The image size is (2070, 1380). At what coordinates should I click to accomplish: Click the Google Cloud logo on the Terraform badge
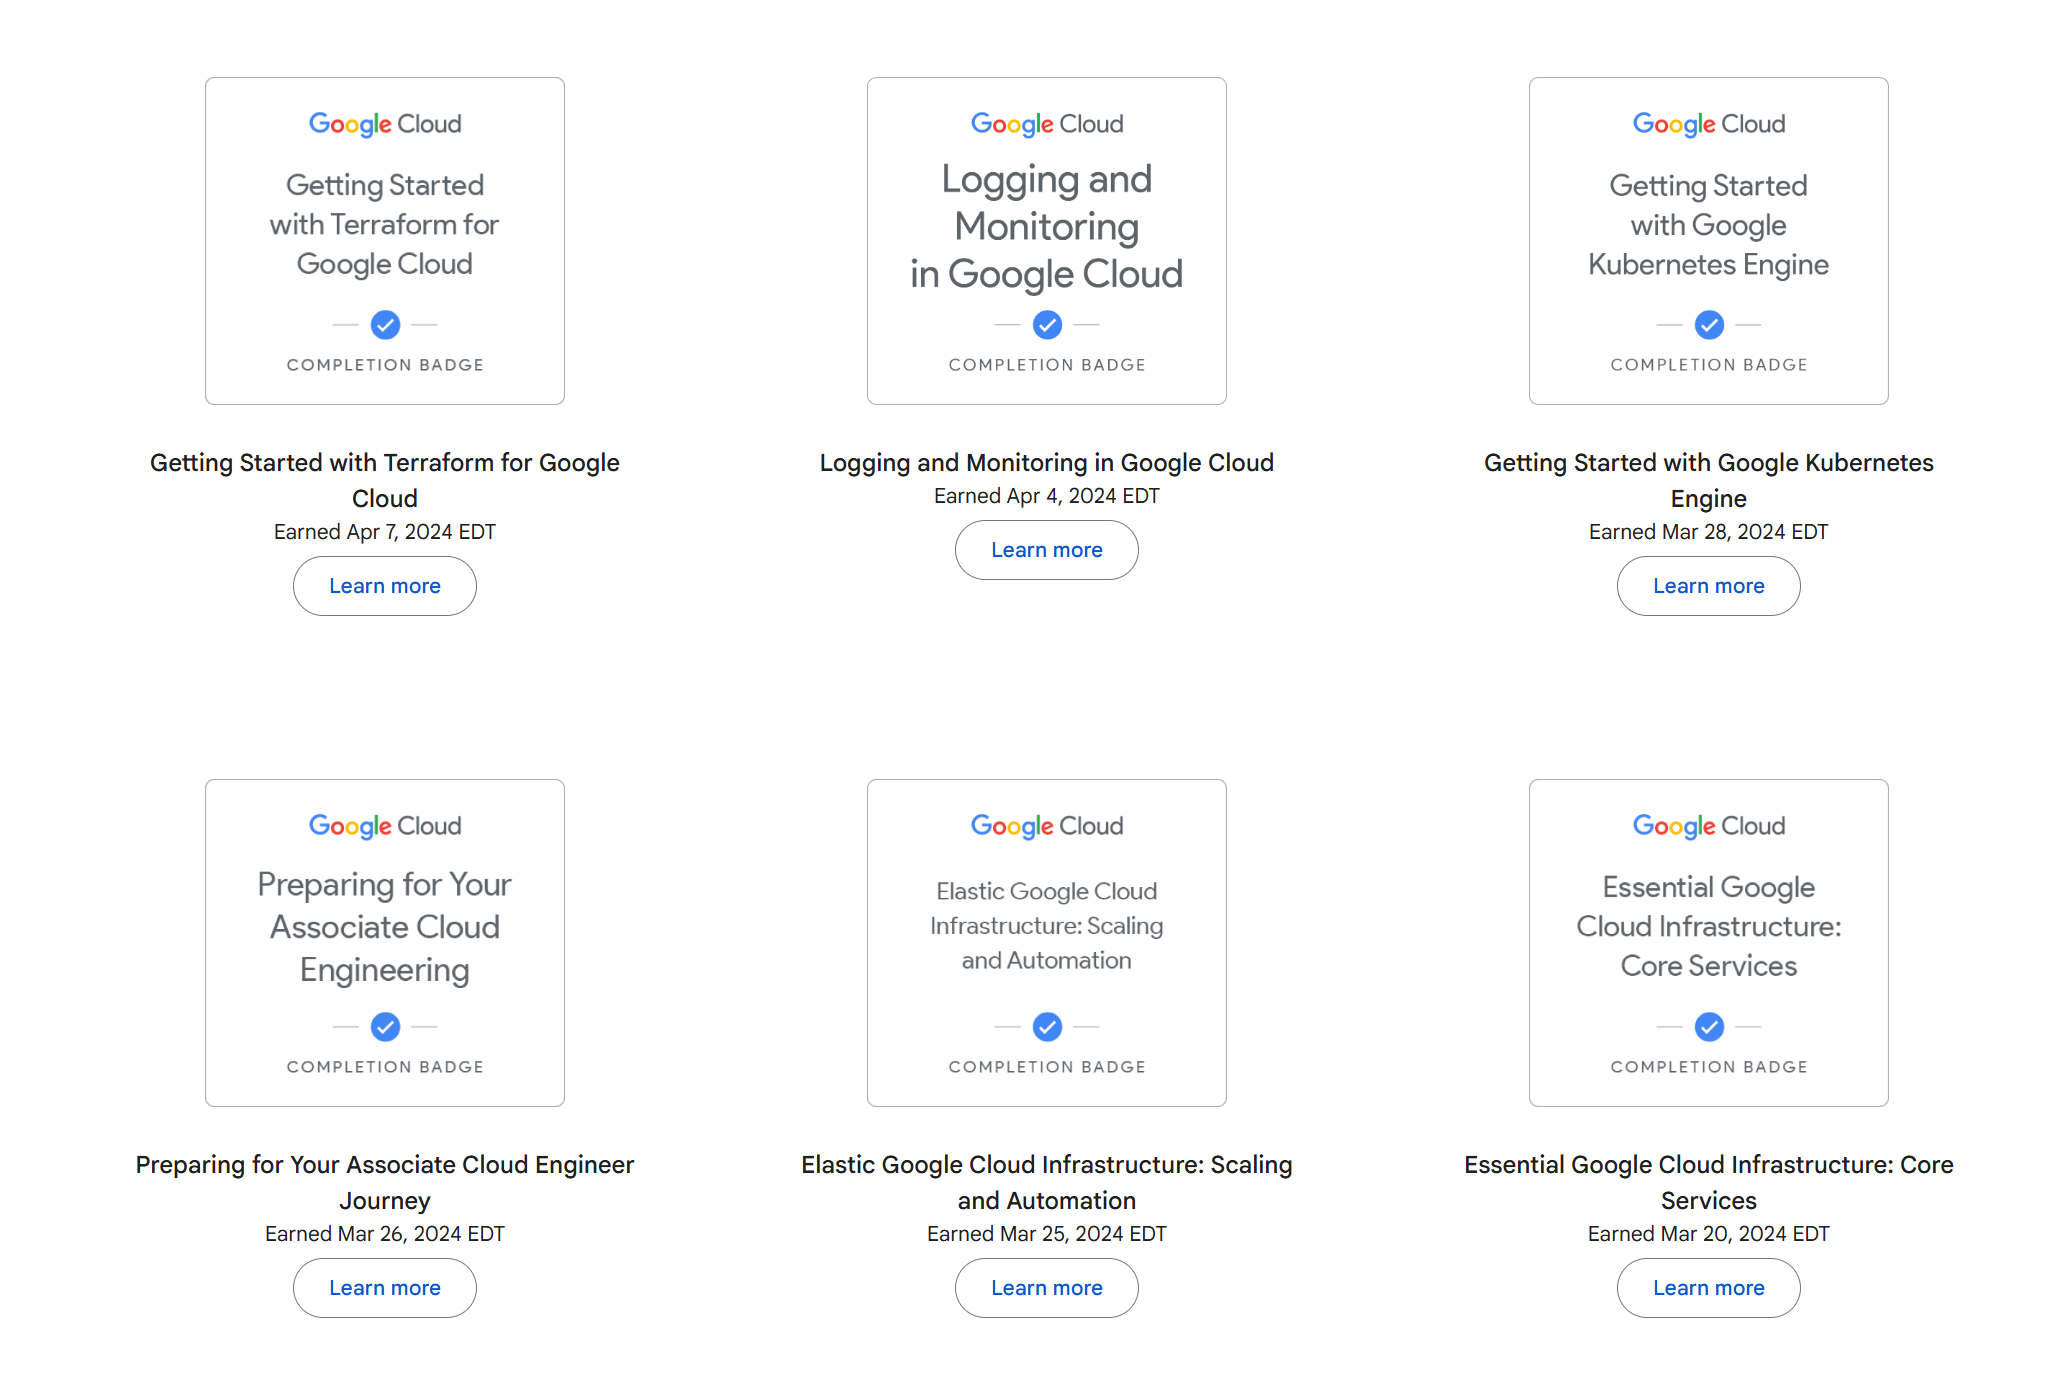click(385, 124)
